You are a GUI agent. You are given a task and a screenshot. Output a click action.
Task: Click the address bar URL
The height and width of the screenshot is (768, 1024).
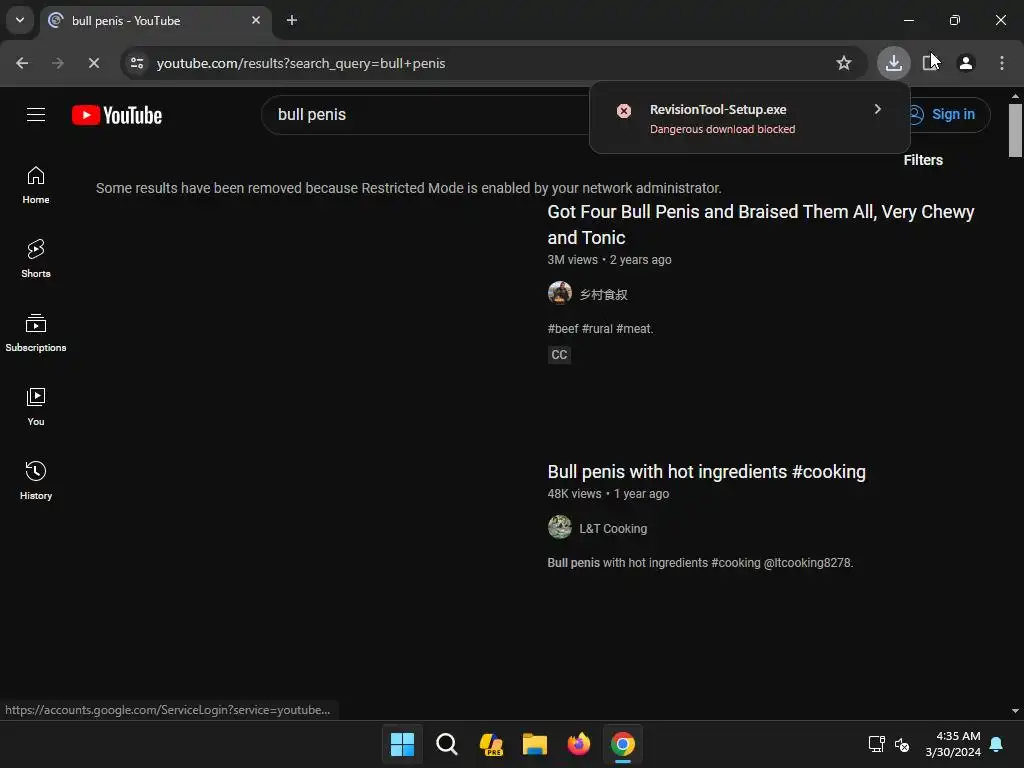[301, 63]
